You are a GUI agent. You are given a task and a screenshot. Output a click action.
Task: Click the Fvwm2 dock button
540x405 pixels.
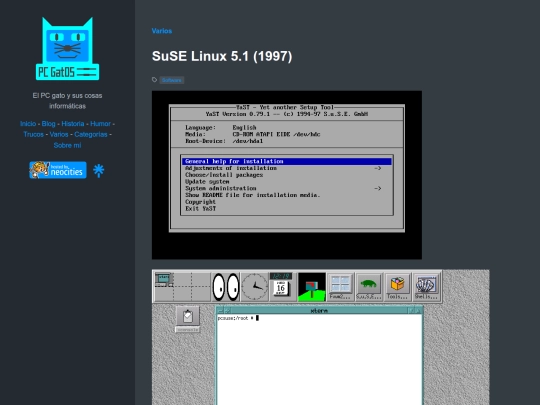(x=340, y=287)
